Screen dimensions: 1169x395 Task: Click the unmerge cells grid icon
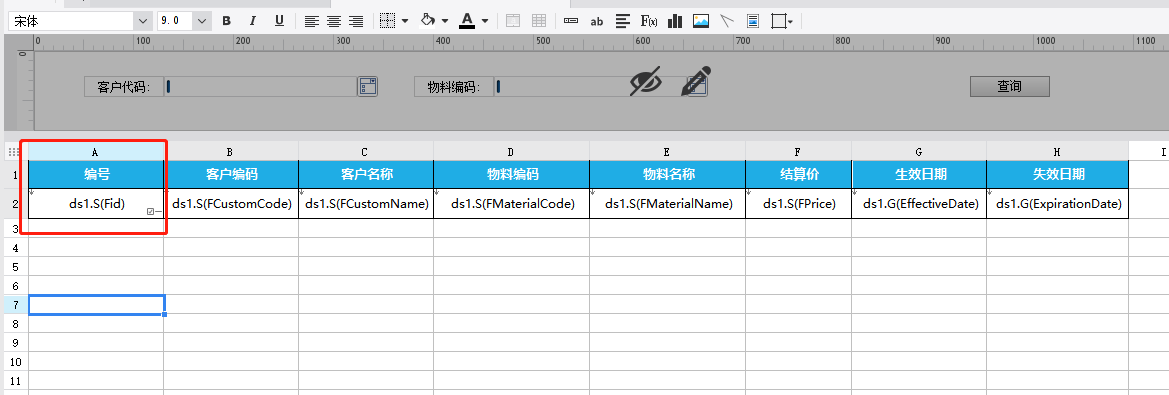538,21
